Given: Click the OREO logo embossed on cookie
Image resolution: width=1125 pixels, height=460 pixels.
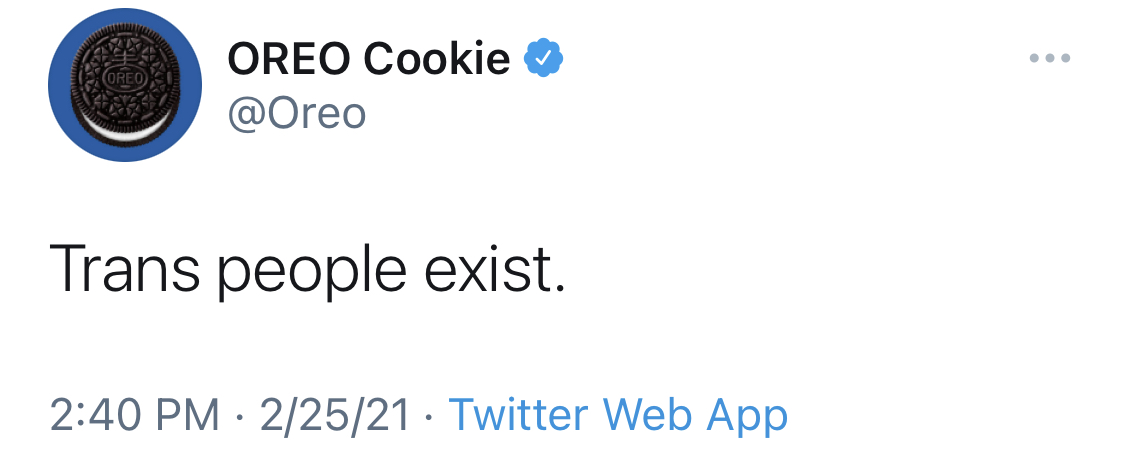Looking at the screenshot, I should click(x=126, y=76).
